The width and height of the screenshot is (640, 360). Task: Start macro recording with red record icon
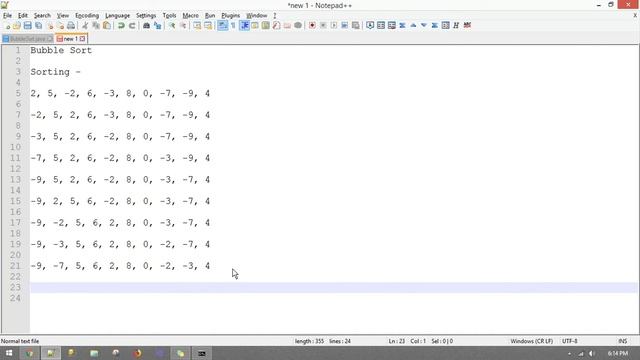pyautogui.click(x=312, y=26)
